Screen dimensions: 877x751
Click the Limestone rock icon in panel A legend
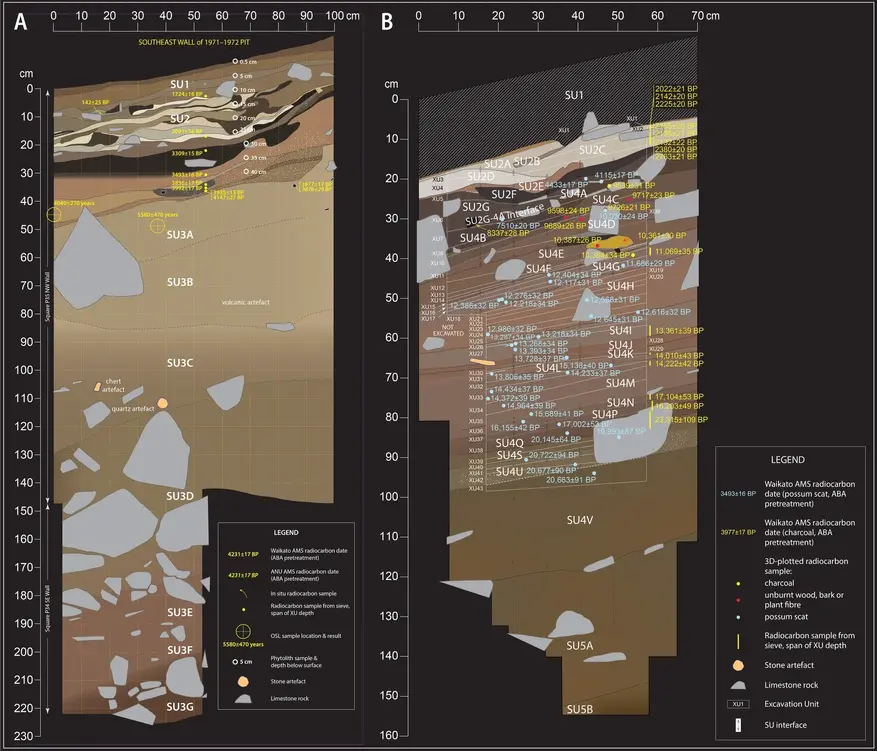point(243,698)
